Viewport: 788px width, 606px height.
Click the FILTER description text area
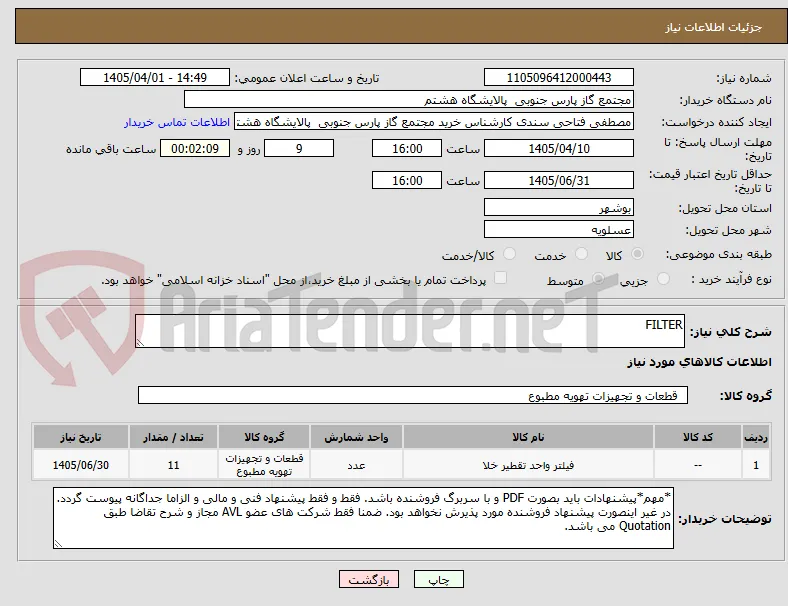(x=410, y=331)
